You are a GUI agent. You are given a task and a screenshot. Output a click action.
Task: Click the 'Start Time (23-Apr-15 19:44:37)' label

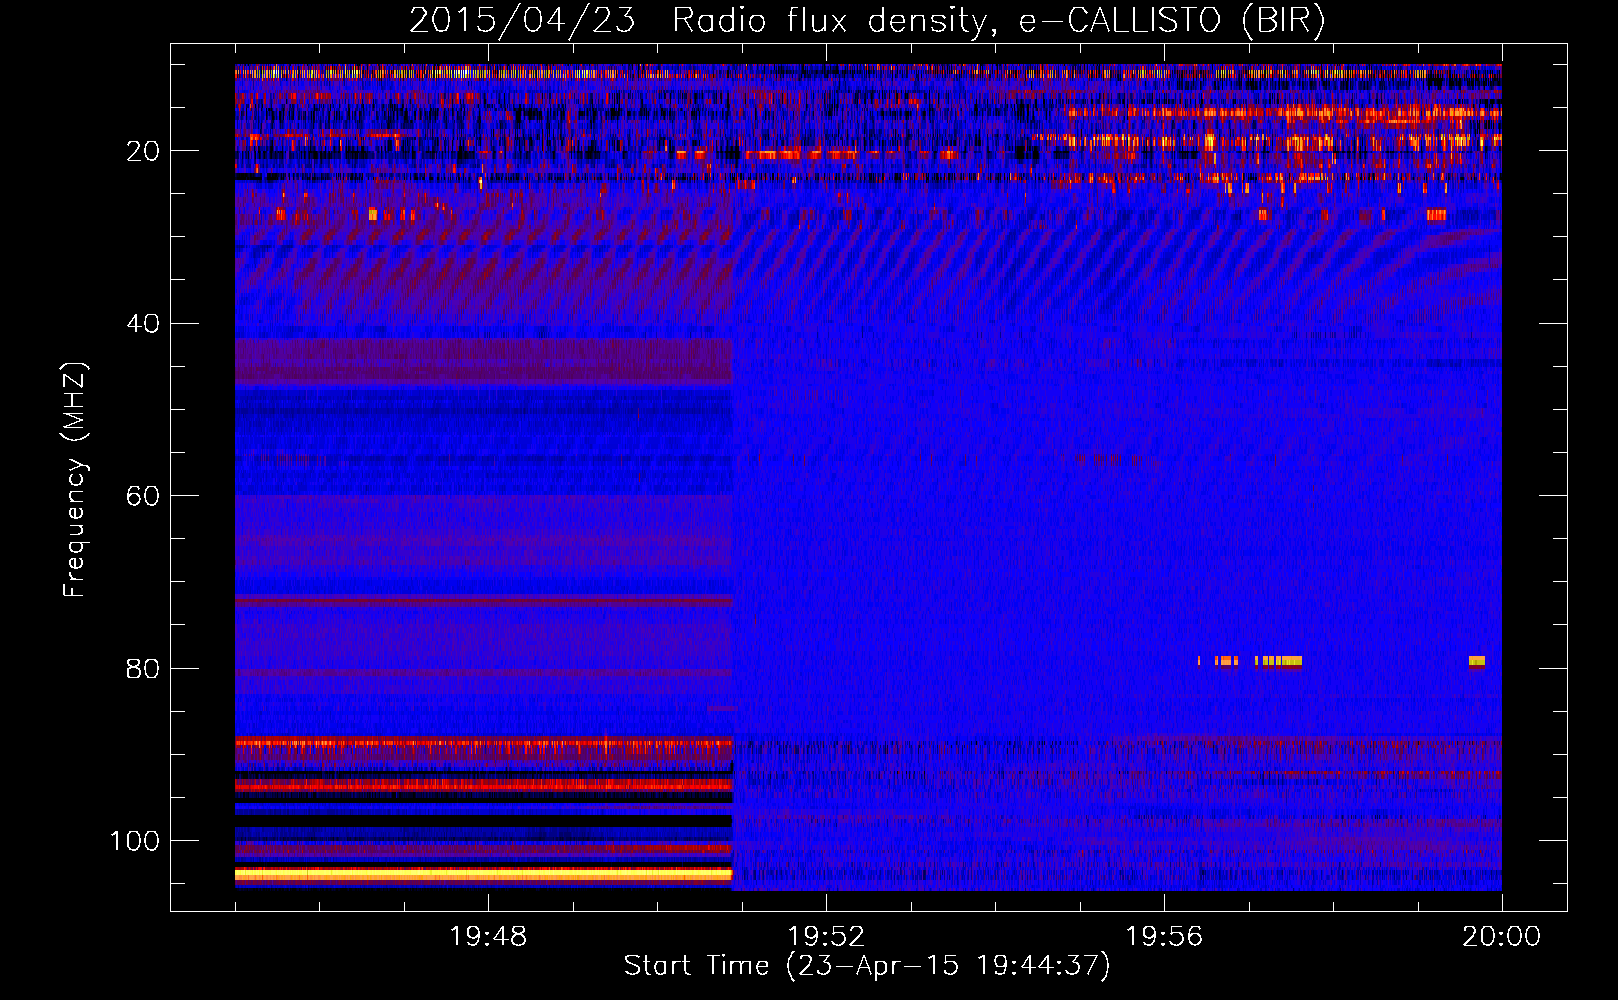pos(867,966)
